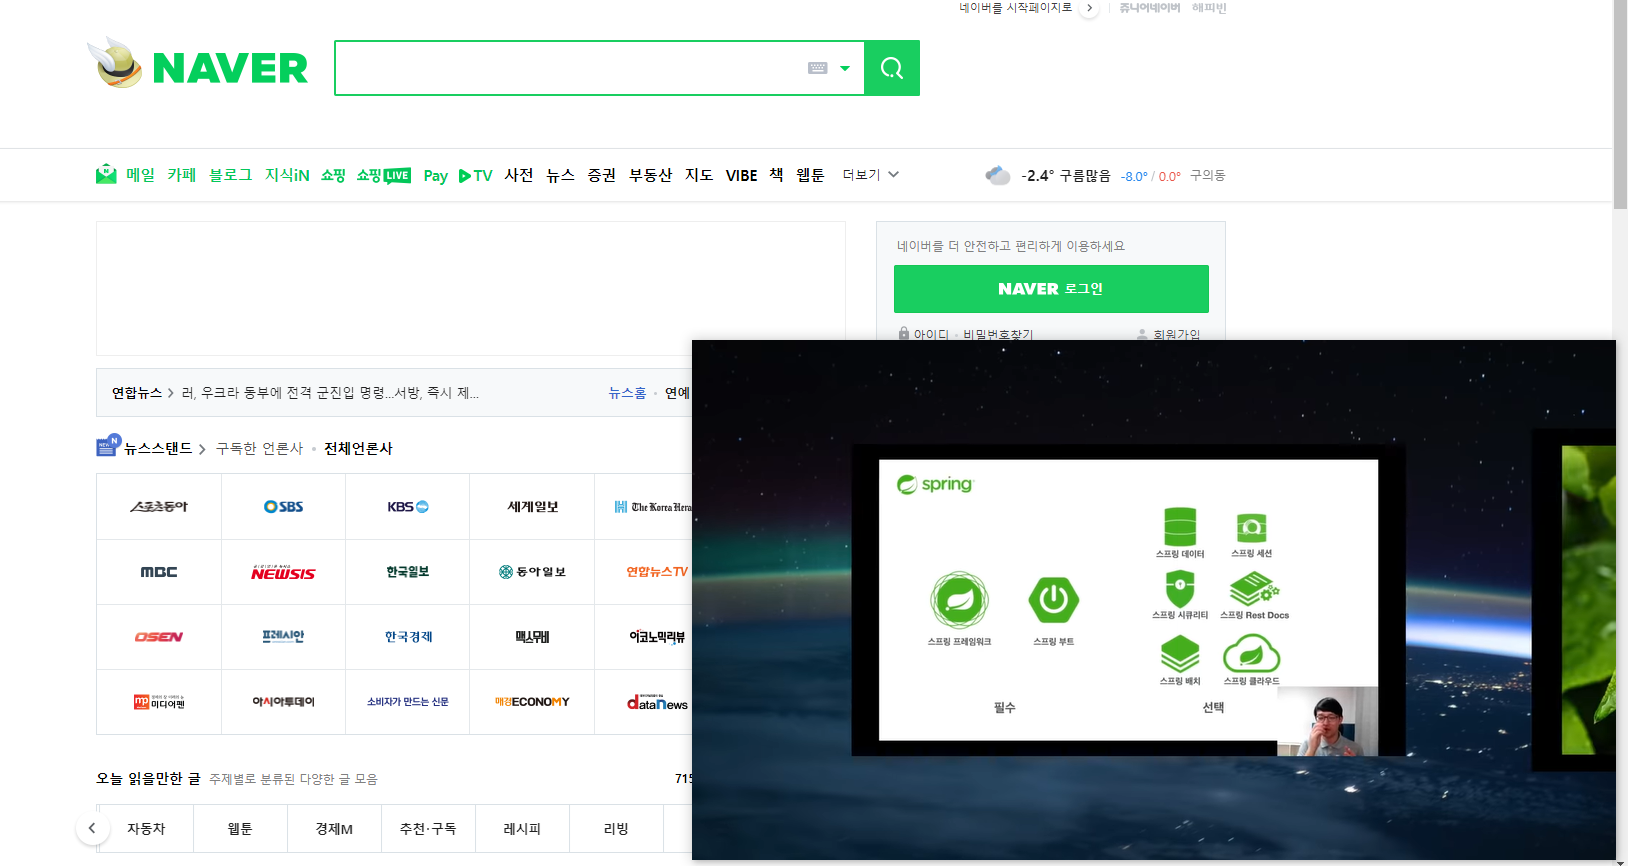Viewport: 1628px width, 866px height.
Task: Open the 웹툰 link in the navigation bar
Action: [x=810, y=175]
